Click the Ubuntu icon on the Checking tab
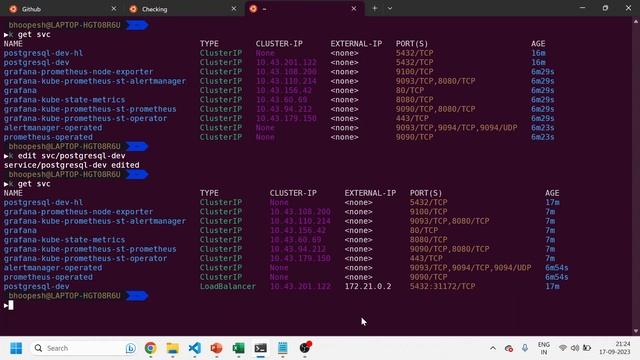The image size is (640, 360). [133, 9]
